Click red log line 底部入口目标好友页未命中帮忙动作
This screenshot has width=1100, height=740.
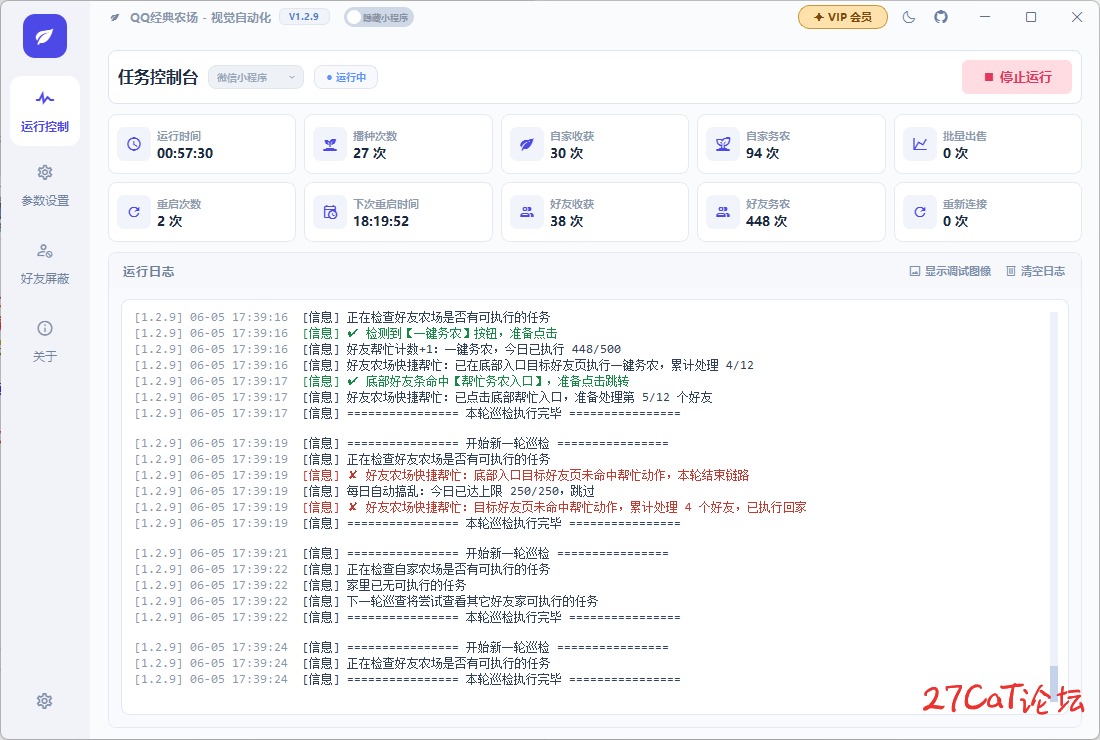click(x=442, y=475)
